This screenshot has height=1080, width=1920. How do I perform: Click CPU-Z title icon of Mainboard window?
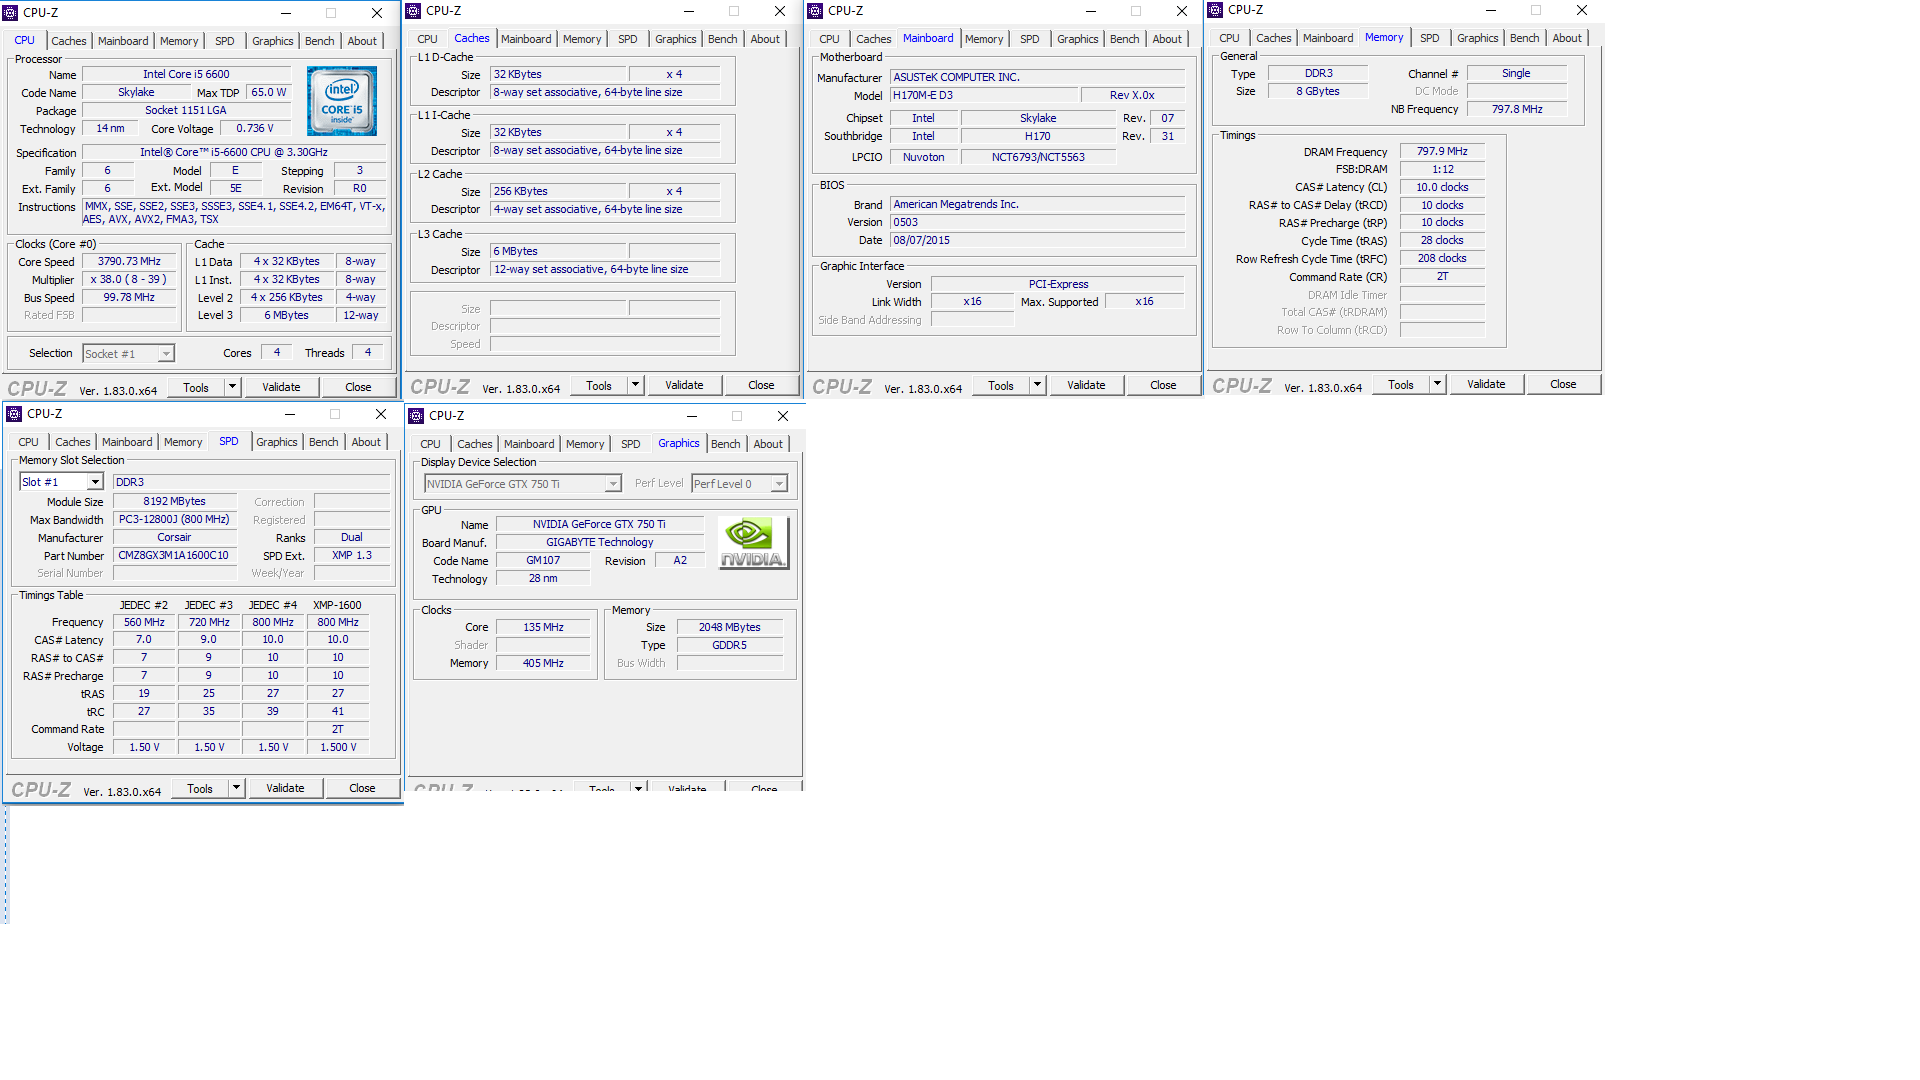pos(815,11)
